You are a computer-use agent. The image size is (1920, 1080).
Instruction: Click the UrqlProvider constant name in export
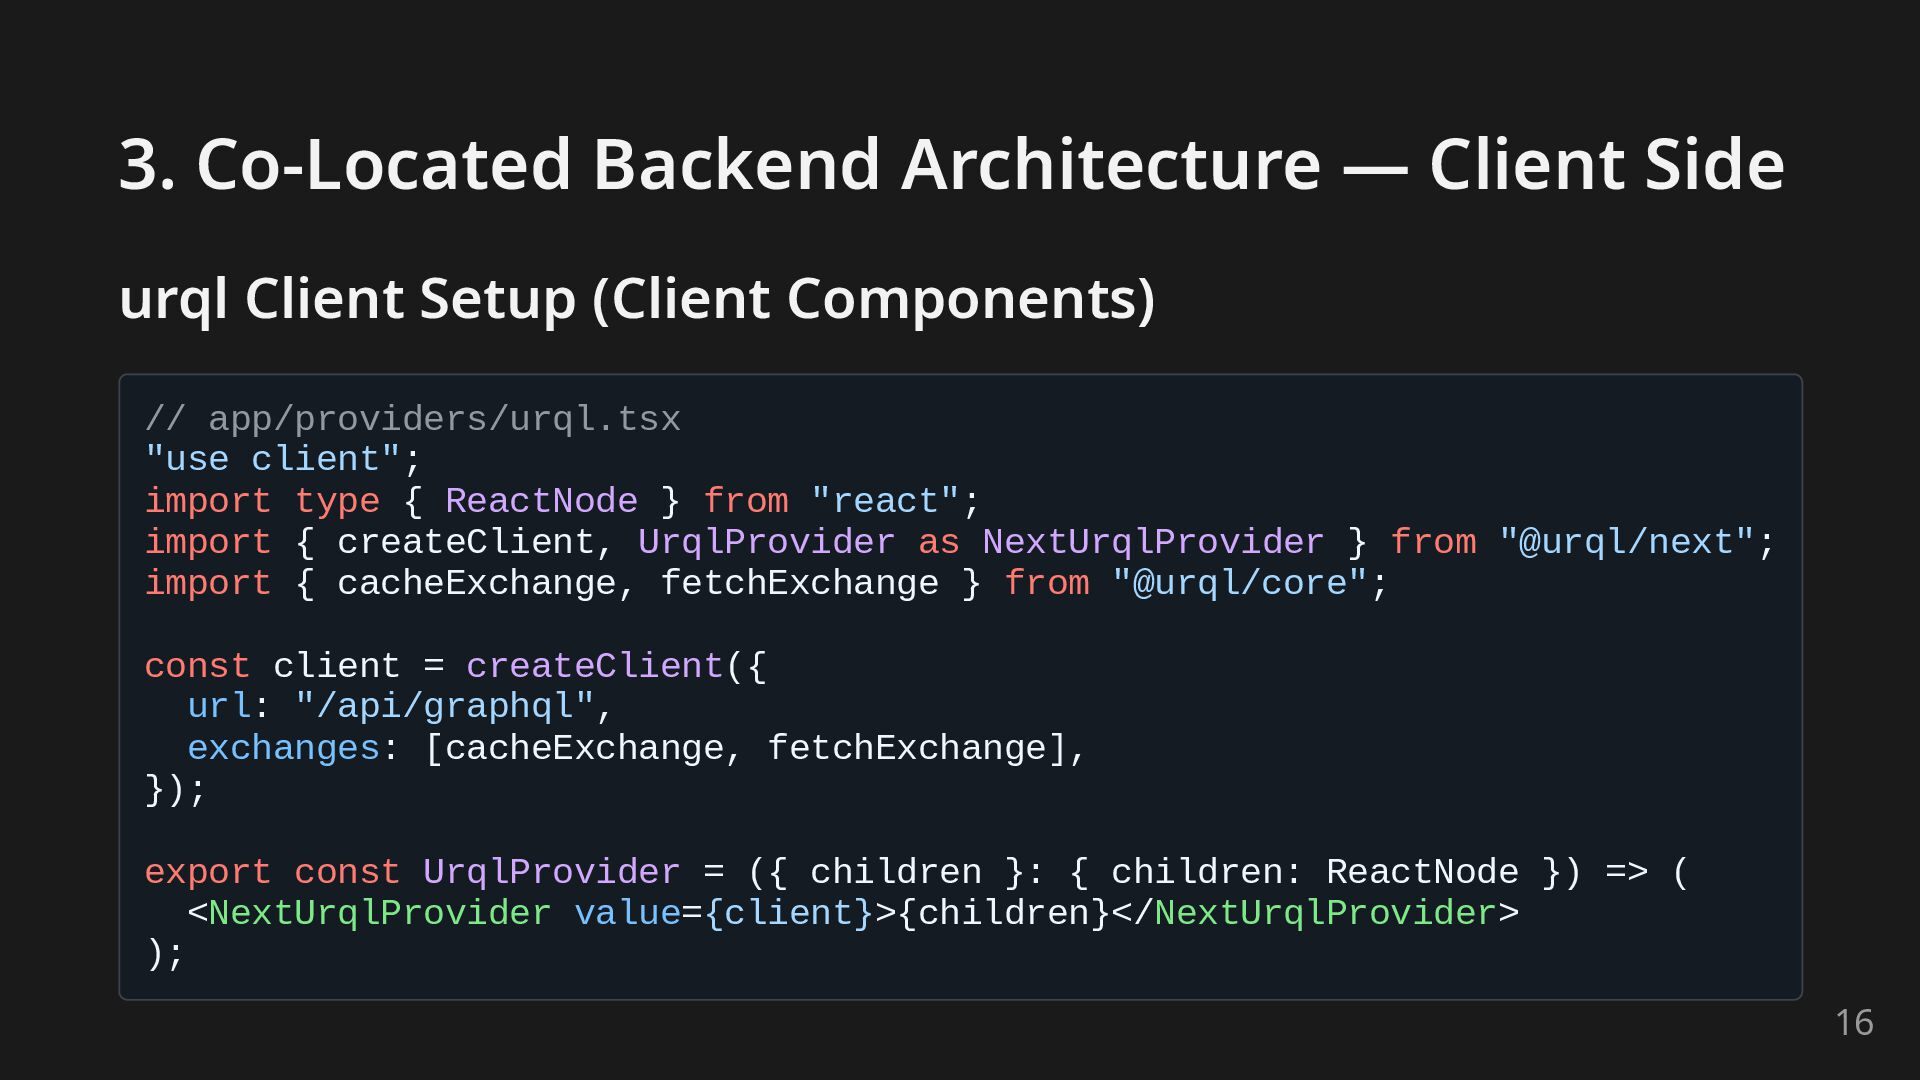pos(551,872)
